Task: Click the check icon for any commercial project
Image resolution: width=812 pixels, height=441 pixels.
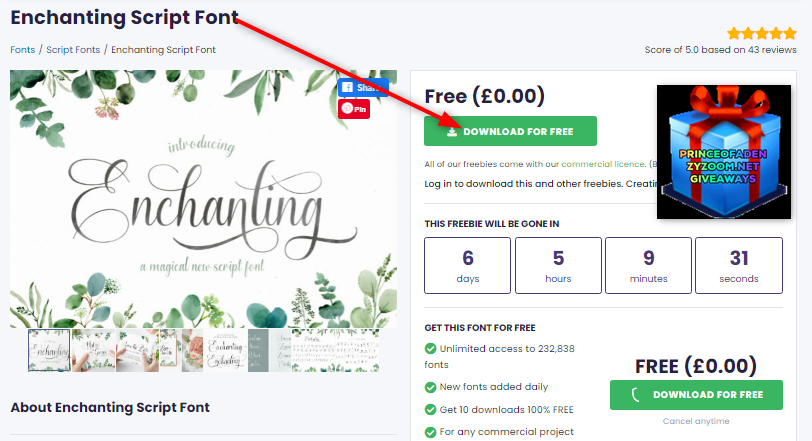Action: click(x=430, y=432)
